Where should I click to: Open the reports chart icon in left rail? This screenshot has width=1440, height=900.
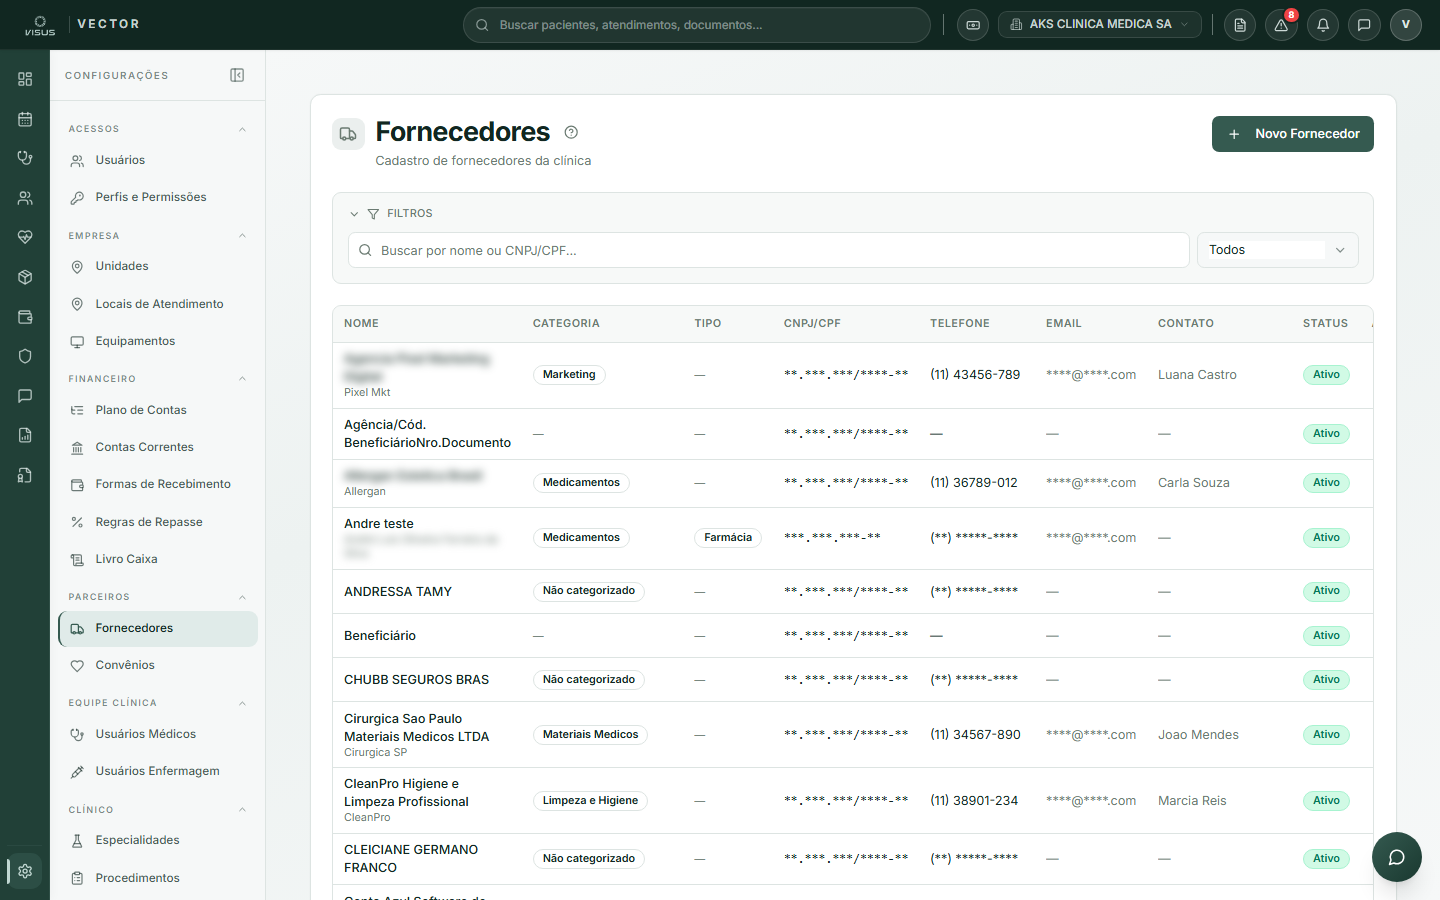[x=25, y=435]
